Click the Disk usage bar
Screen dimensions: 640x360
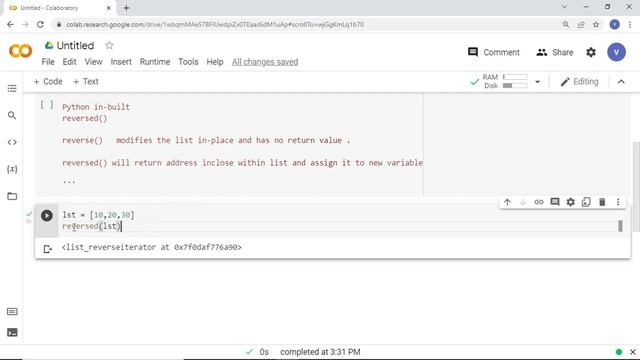(x=515, y=86)
